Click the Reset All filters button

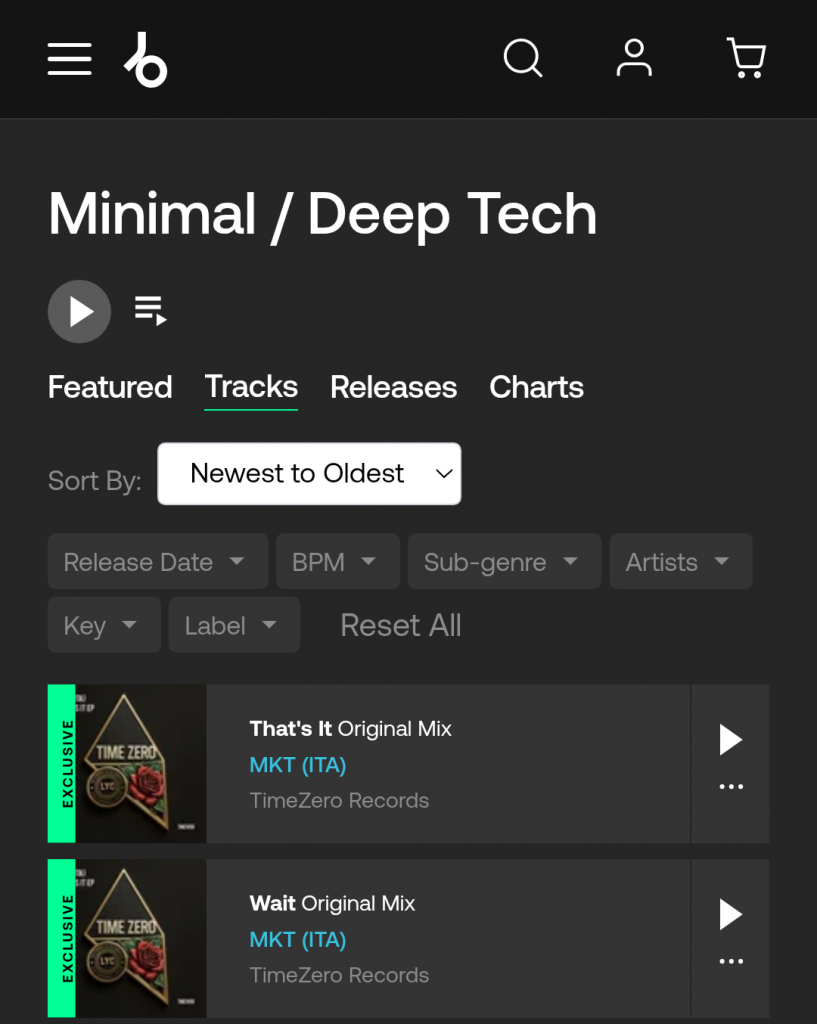pos(400,625)
